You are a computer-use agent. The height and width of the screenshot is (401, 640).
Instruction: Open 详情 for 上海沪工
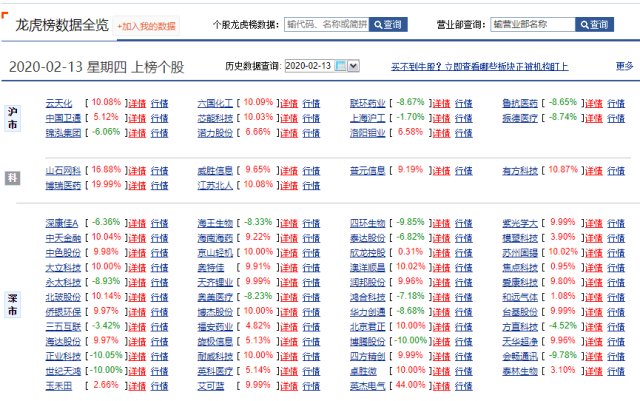[x=441, y=118]
